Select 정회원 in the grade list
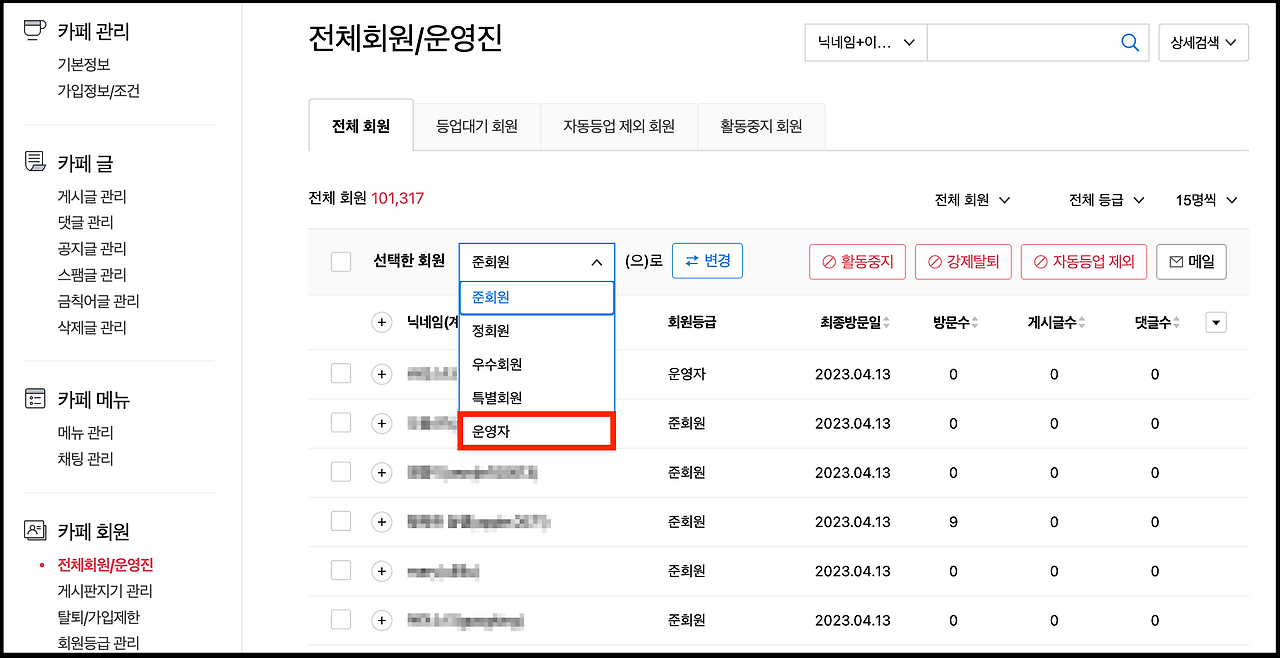The height and width of the screenshot is (658, 1280). pos(537,331)
